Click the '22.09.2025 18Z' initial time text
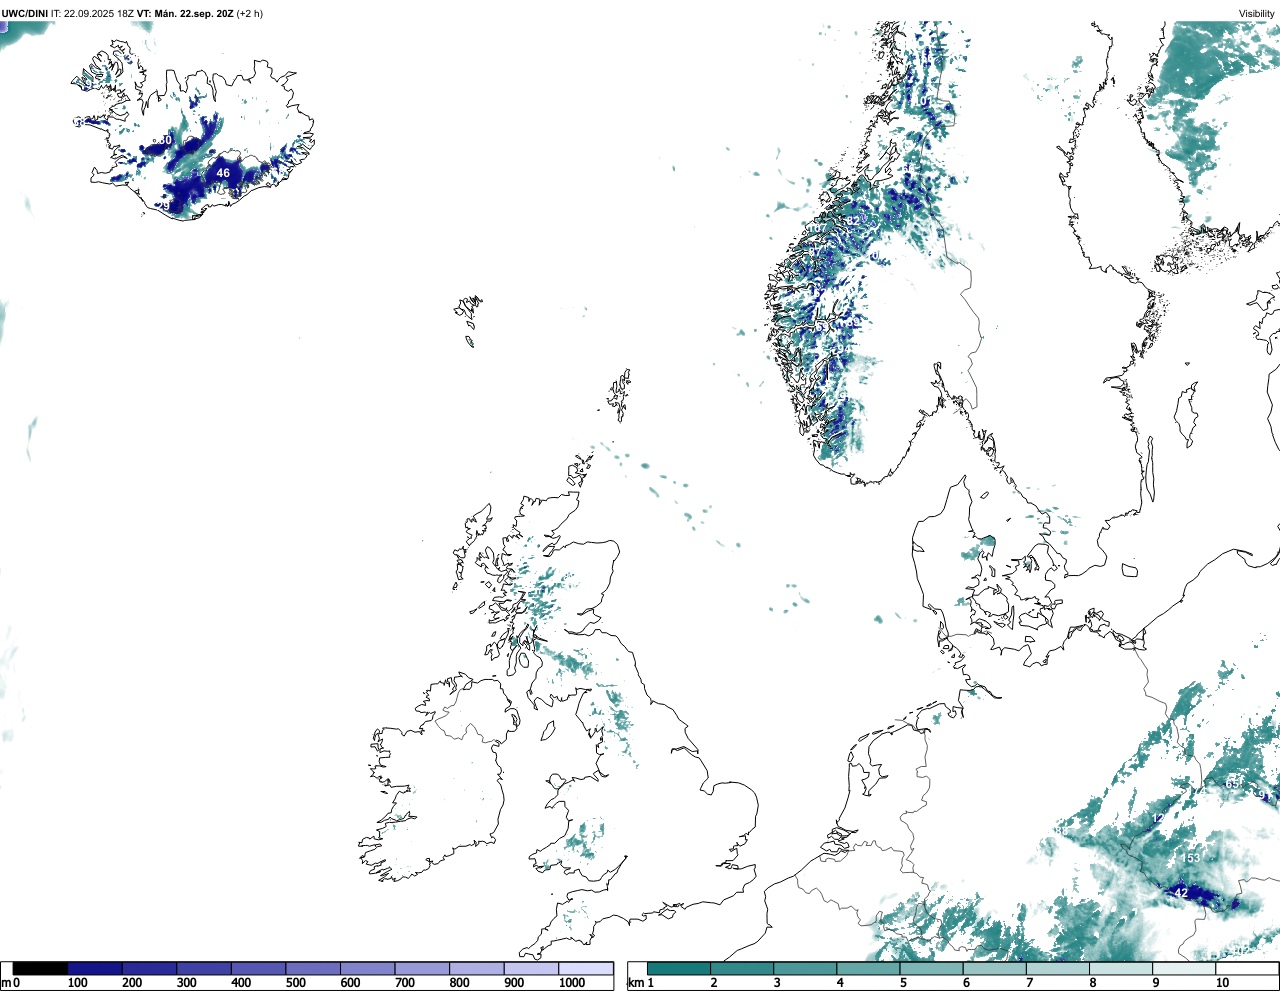This screenshot has height=991, width=1280. (x=99, y=14)
